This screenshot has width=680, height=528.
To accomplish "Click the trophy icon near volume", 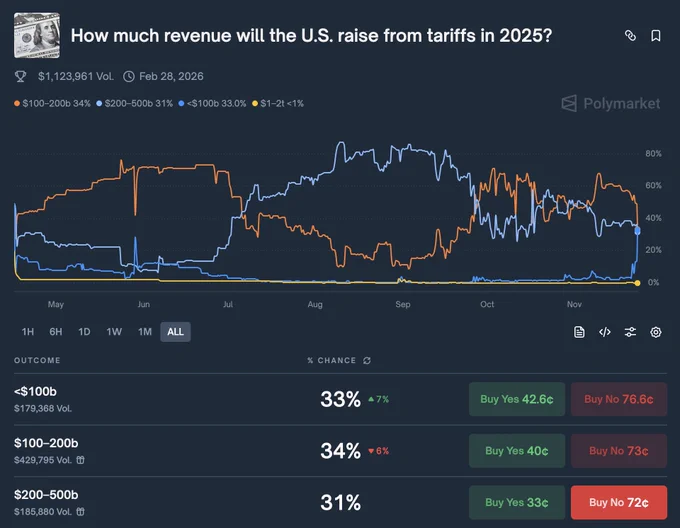I will [x=20, y=77].
